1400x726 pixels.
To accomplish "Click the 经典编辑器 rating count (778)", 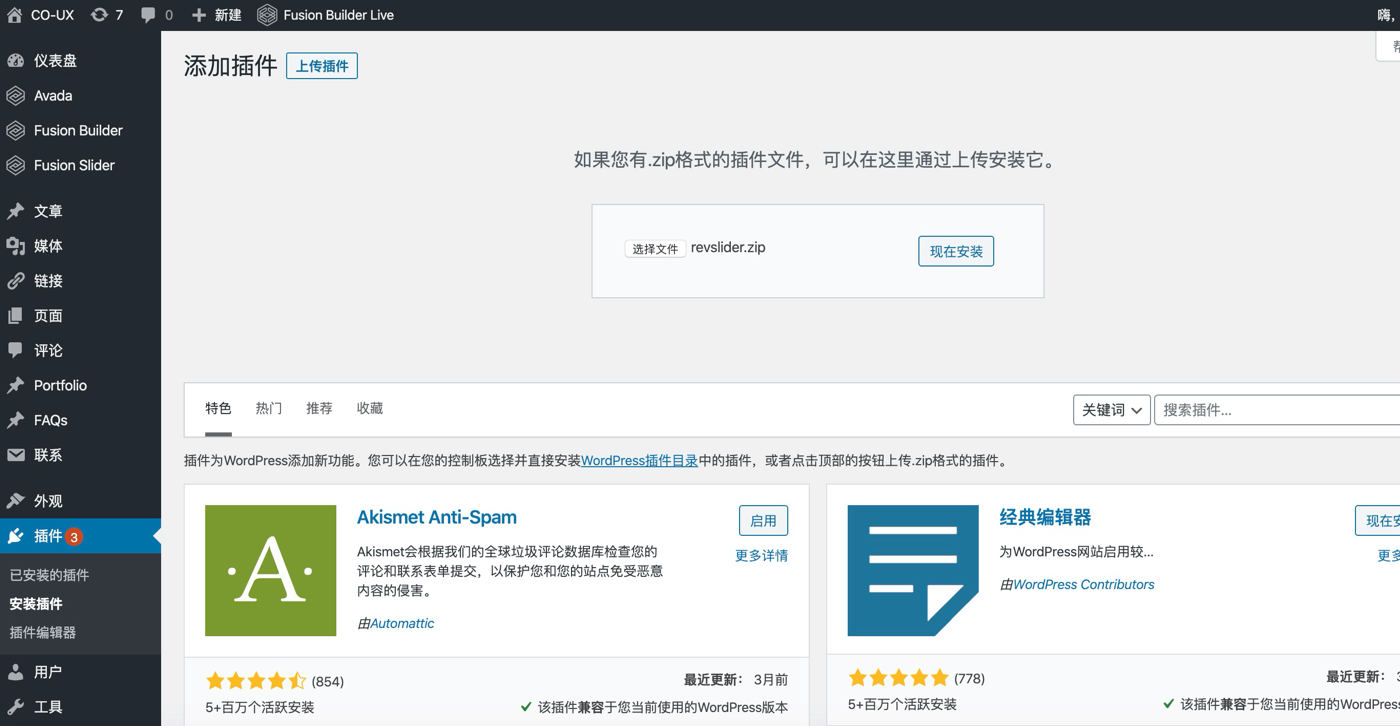I will [969, 679].
